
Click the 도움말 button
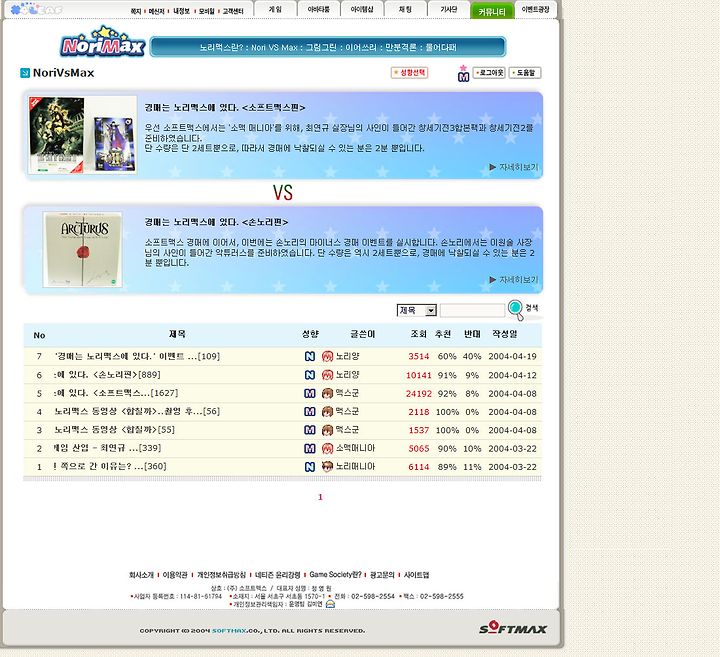pyautogui.click(x=525, y=73)
